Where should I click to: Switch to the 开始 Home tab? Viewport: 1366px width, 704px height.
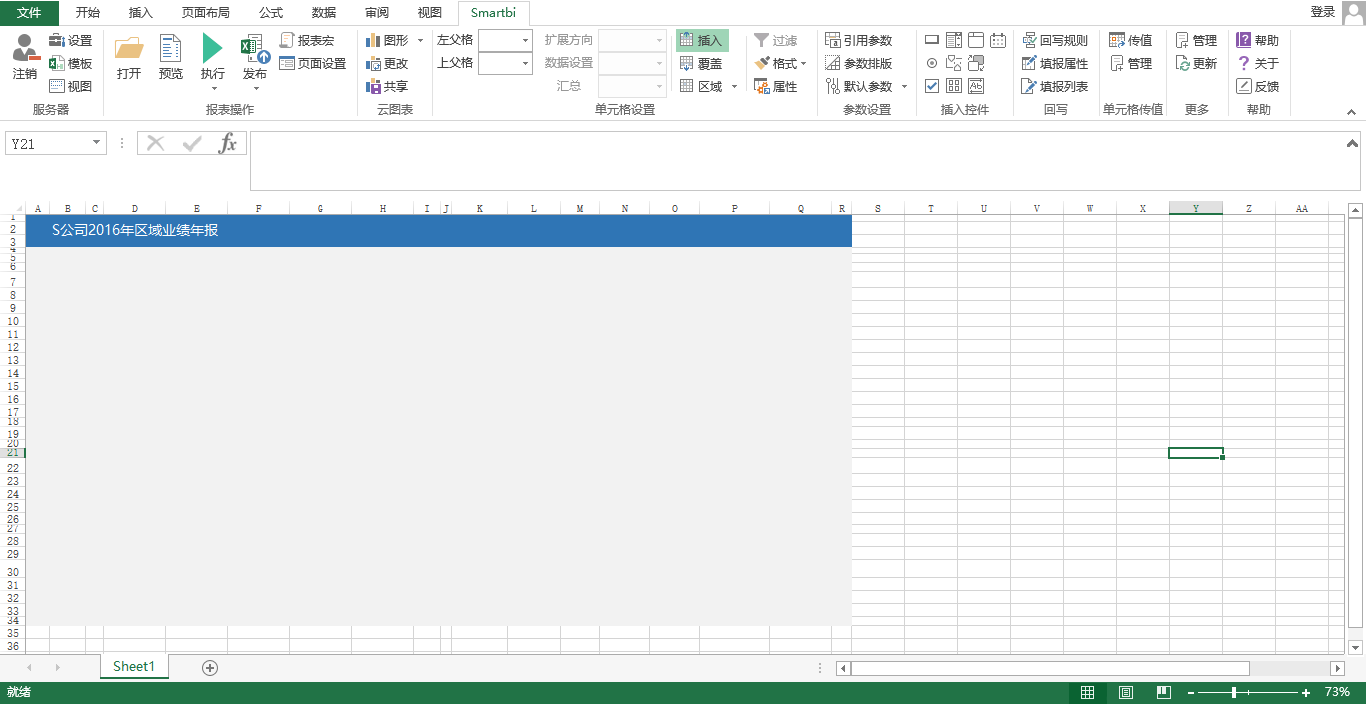pyautogui.click(x=88, y=12)
